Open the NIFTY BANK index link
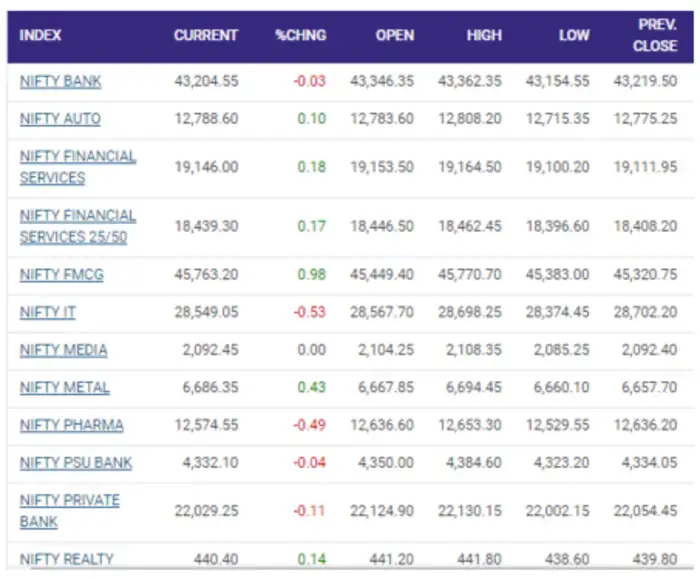This screenshot has width=700, height=579. [60, 81]
